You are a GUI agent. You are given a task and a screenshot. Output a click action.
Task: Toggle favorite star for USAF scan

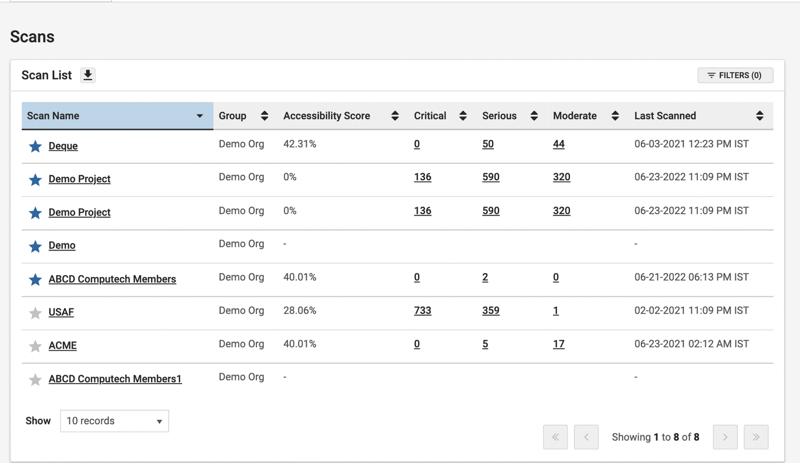click(x=35, y=313)
